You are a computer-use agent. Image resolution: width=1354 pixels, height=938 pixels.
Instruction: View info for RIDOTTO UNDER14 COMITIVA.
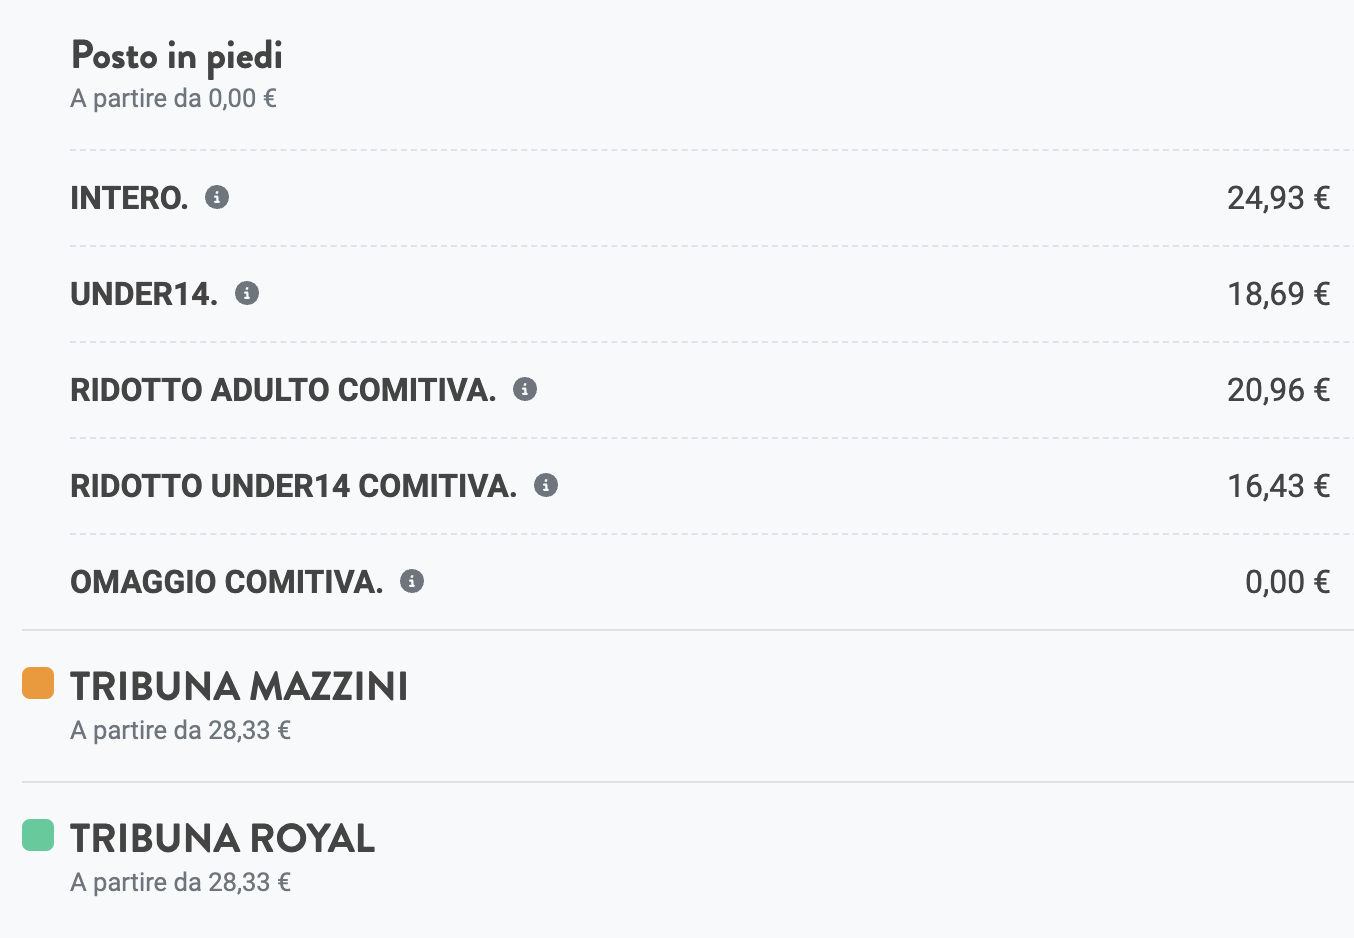point(546,485)
